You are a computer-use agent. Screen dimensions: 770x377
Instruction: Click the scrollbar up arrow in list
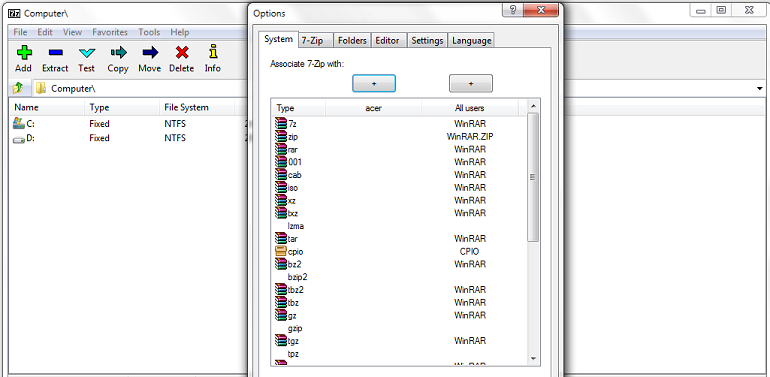533,106
